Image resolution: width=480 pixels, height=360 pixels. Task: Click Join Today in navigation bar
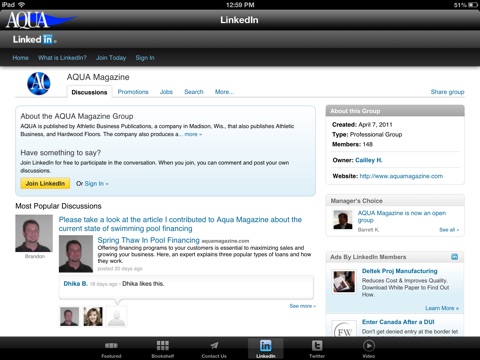111,58
